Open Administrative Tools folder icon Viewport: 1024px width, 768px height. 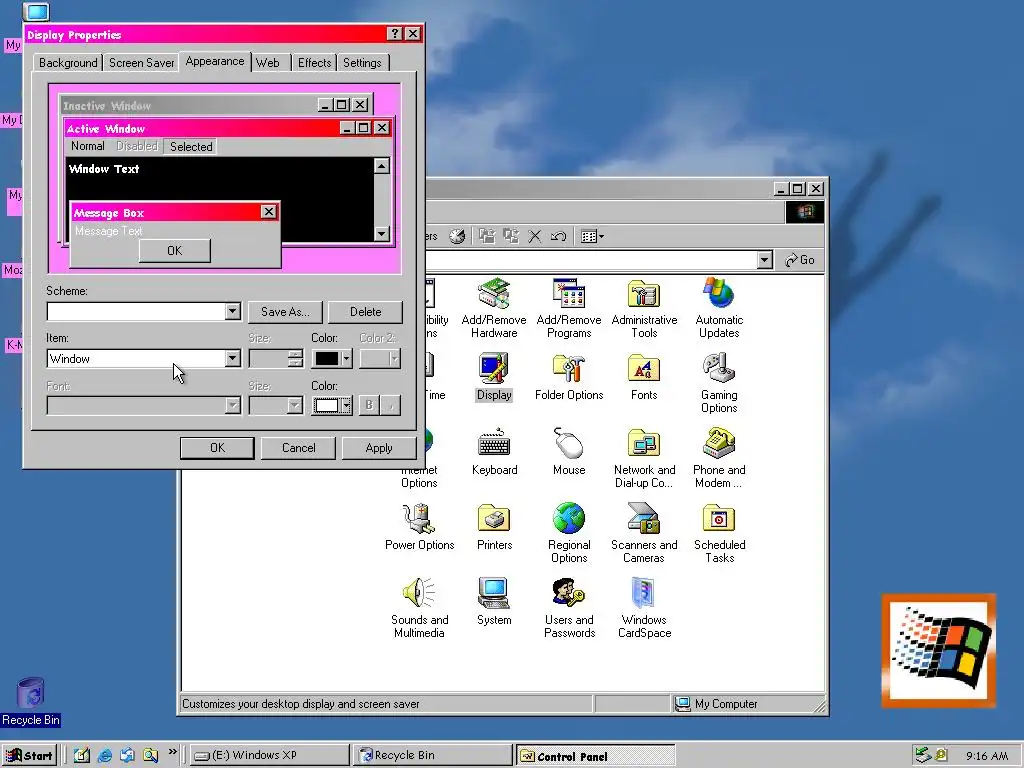644,307
